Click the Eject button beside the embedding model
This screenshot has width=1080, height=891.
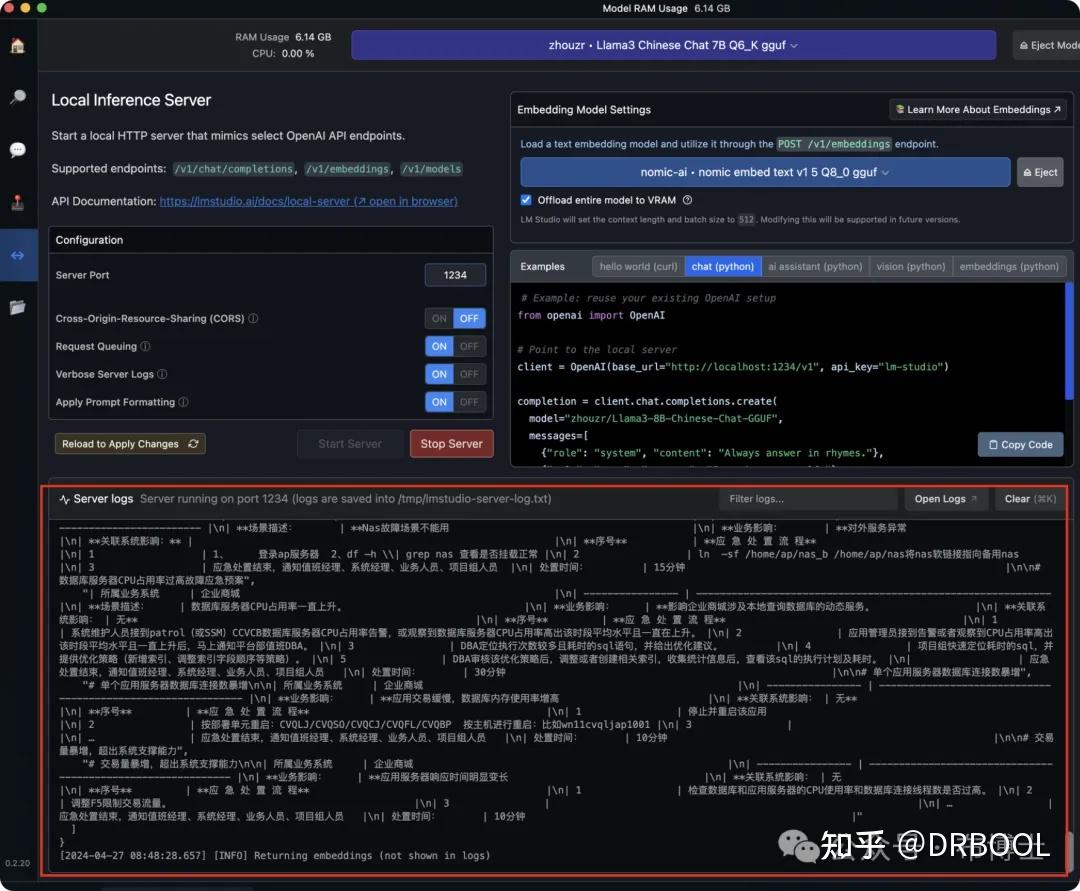point(1040,171)
